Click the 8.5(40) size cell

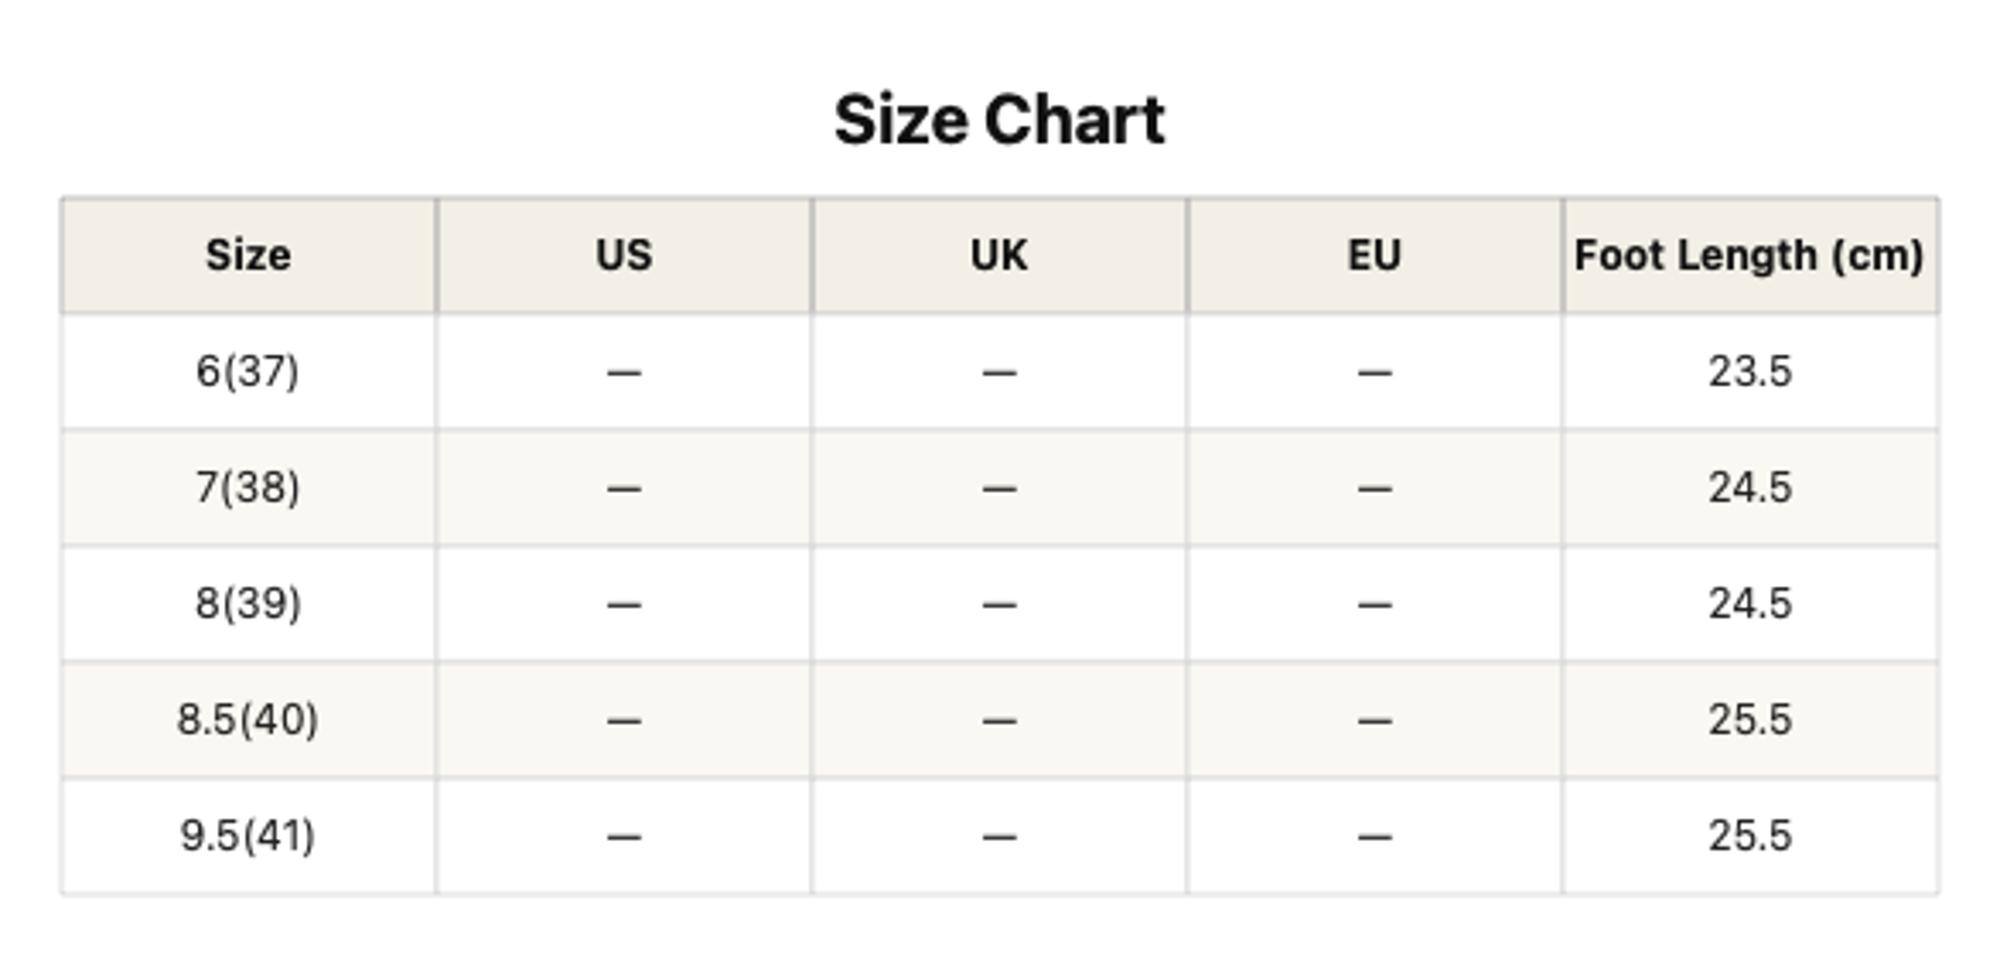coord(248,719)
